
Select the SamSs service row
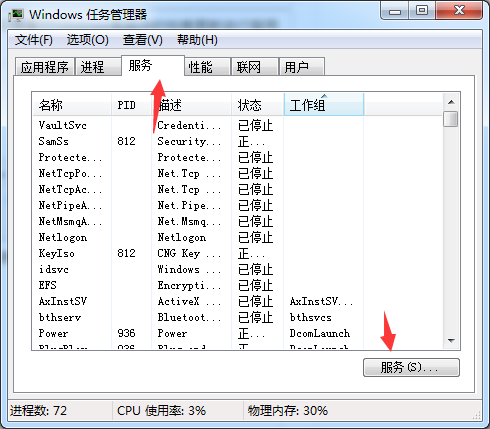click(237, 141)
